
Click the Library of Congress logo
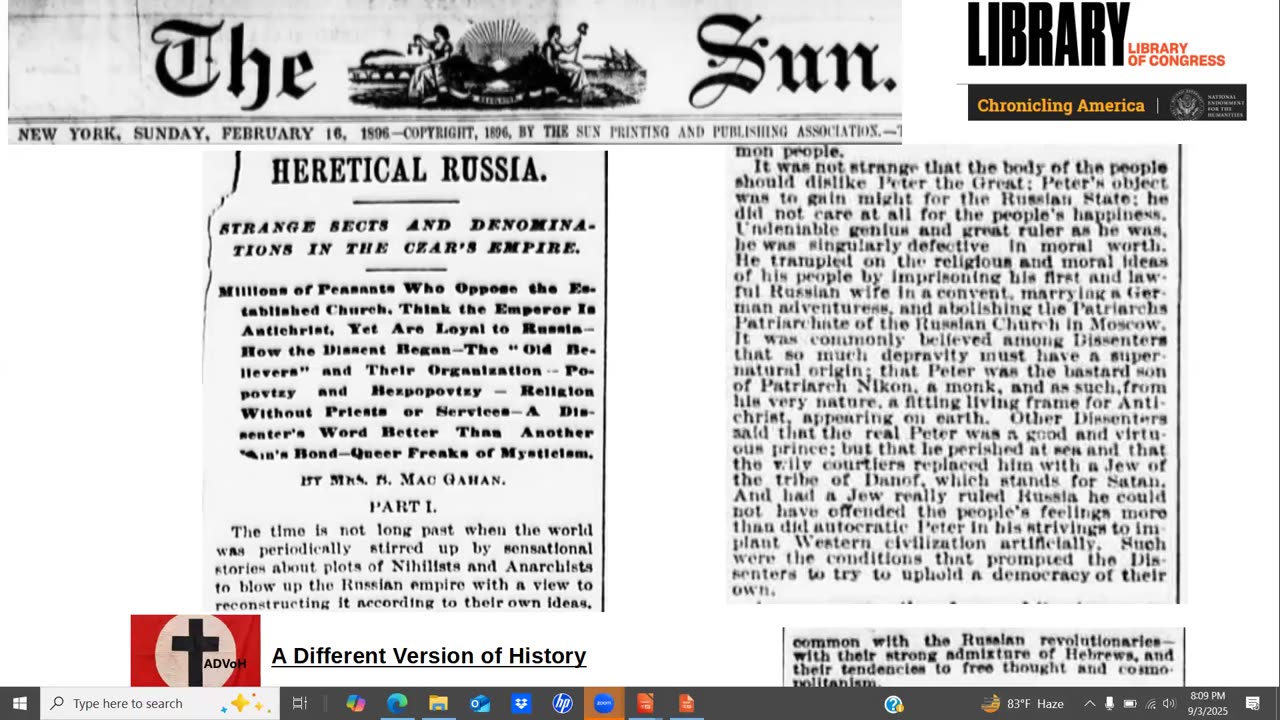tap(1096, 35)
